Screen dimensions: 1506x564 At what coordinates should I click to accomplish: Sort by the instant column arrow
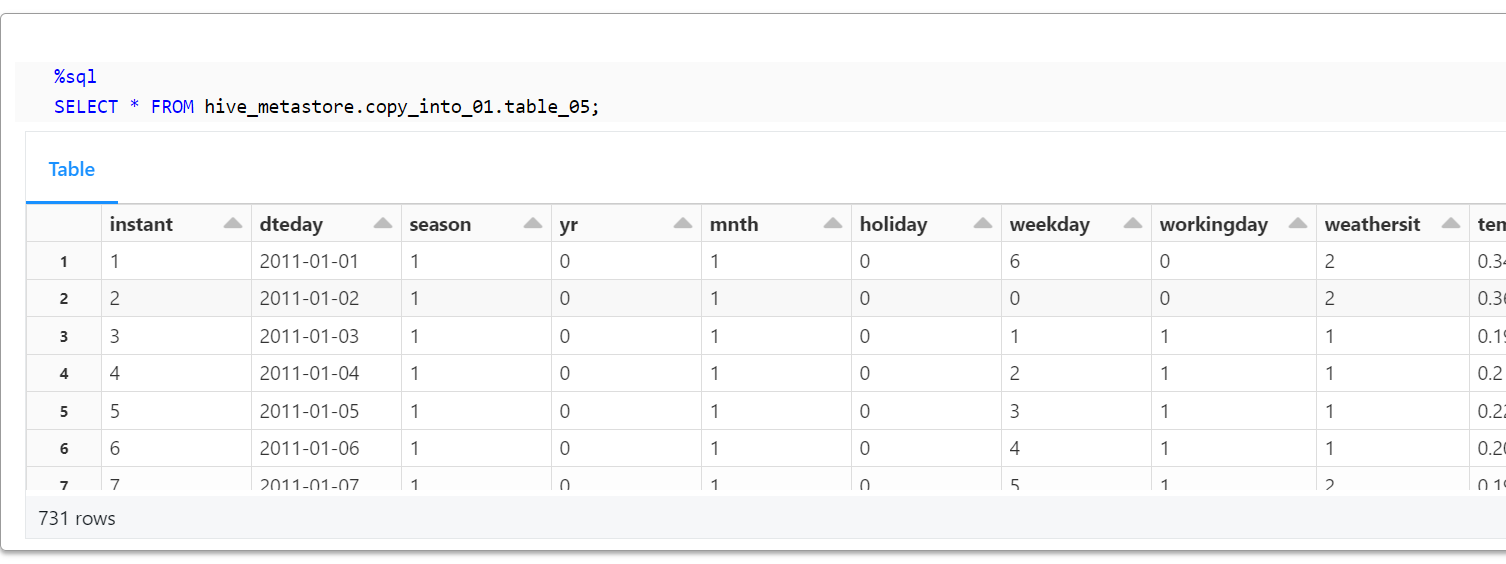(x=233, y=224)
